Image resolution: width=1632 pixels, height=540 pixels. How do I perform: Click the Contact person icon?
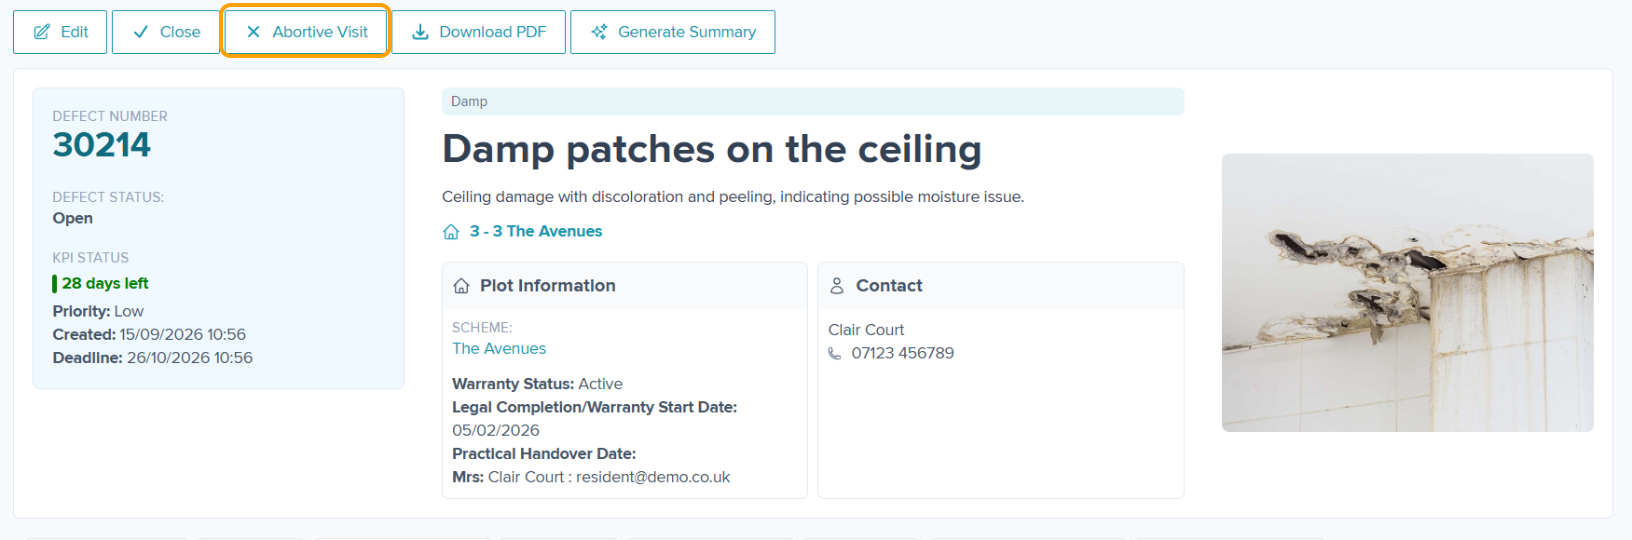point(837,286)
